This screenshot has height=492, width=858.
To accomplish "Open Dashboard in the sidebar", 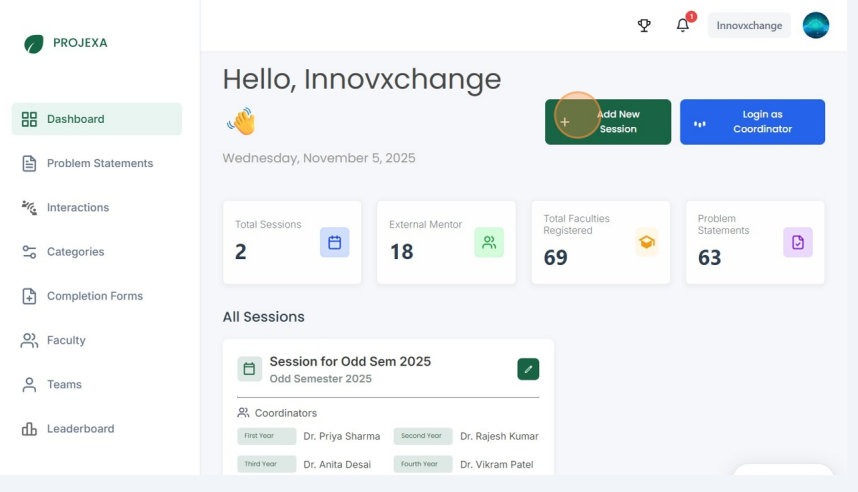I will (97, 119).
